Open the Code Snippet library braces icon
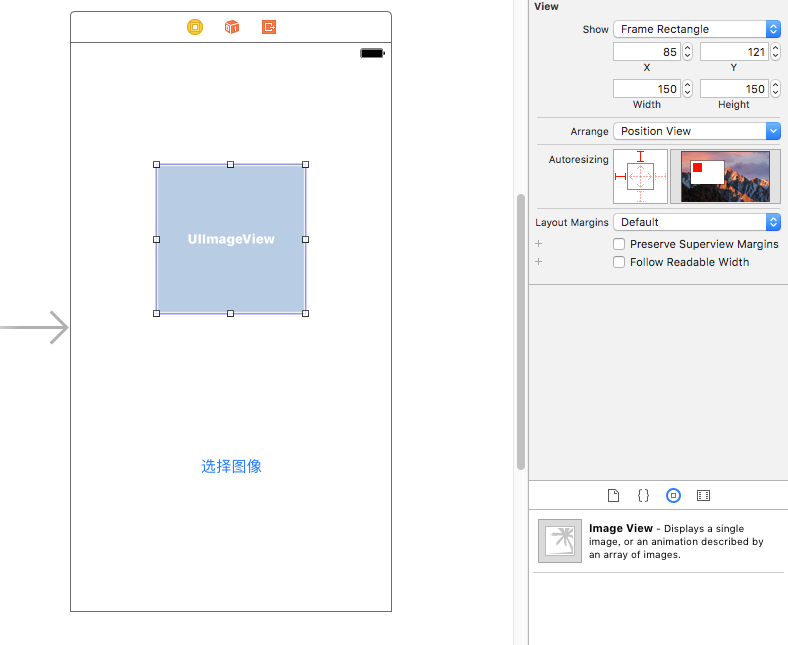The image size is (788, 645). click(644, 495)
